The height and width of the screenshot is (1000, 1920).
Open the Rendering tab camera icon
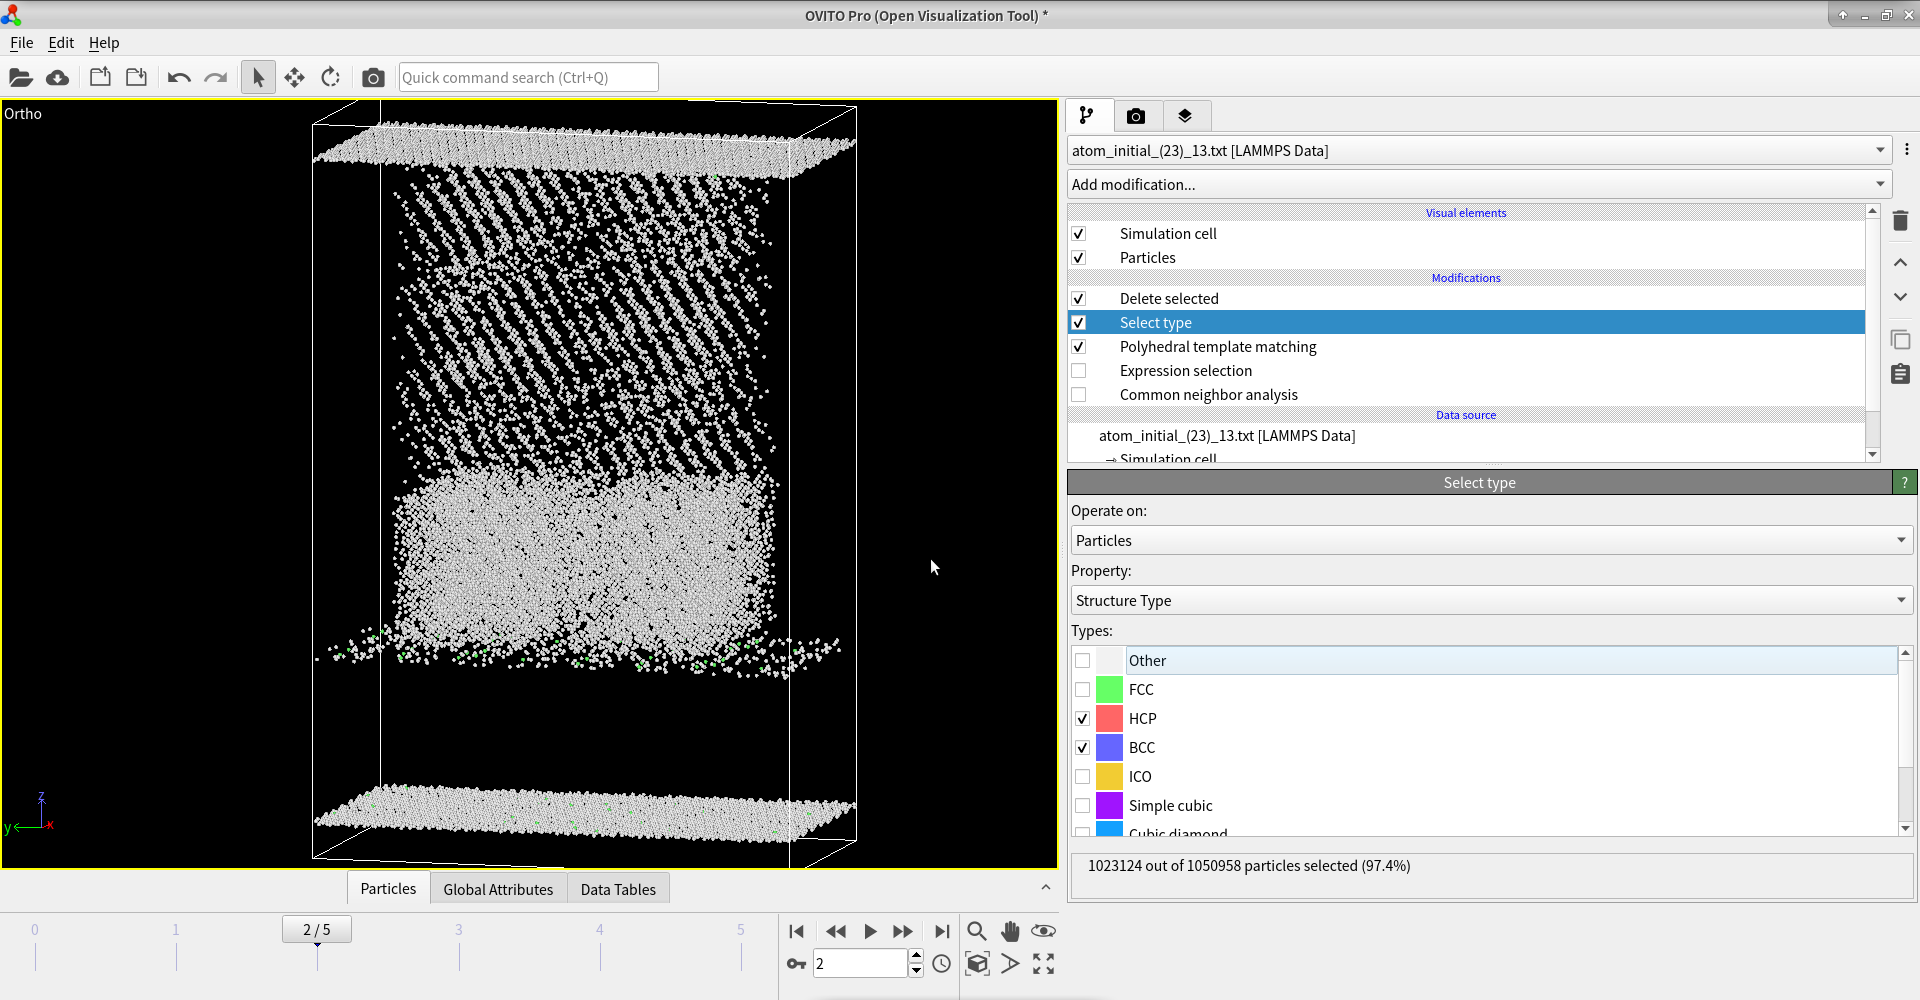point(1135,116)
